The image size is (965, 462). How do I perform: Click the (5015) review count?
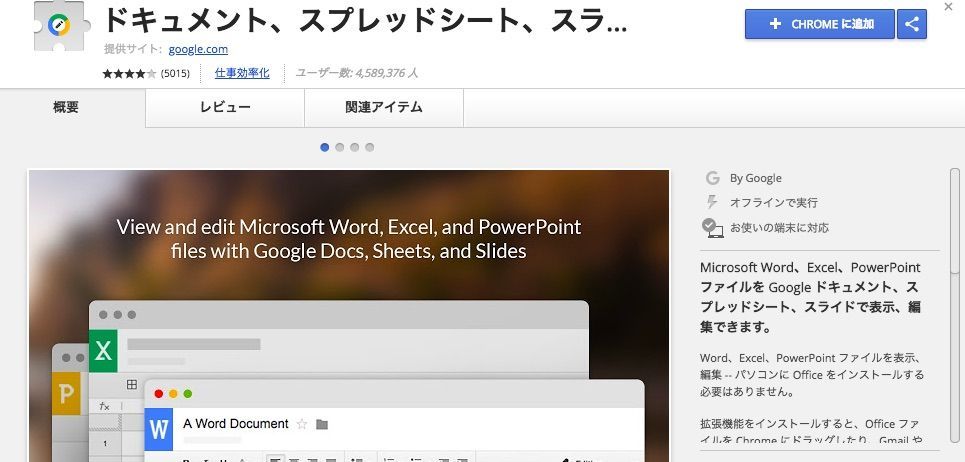coord(175,74)
